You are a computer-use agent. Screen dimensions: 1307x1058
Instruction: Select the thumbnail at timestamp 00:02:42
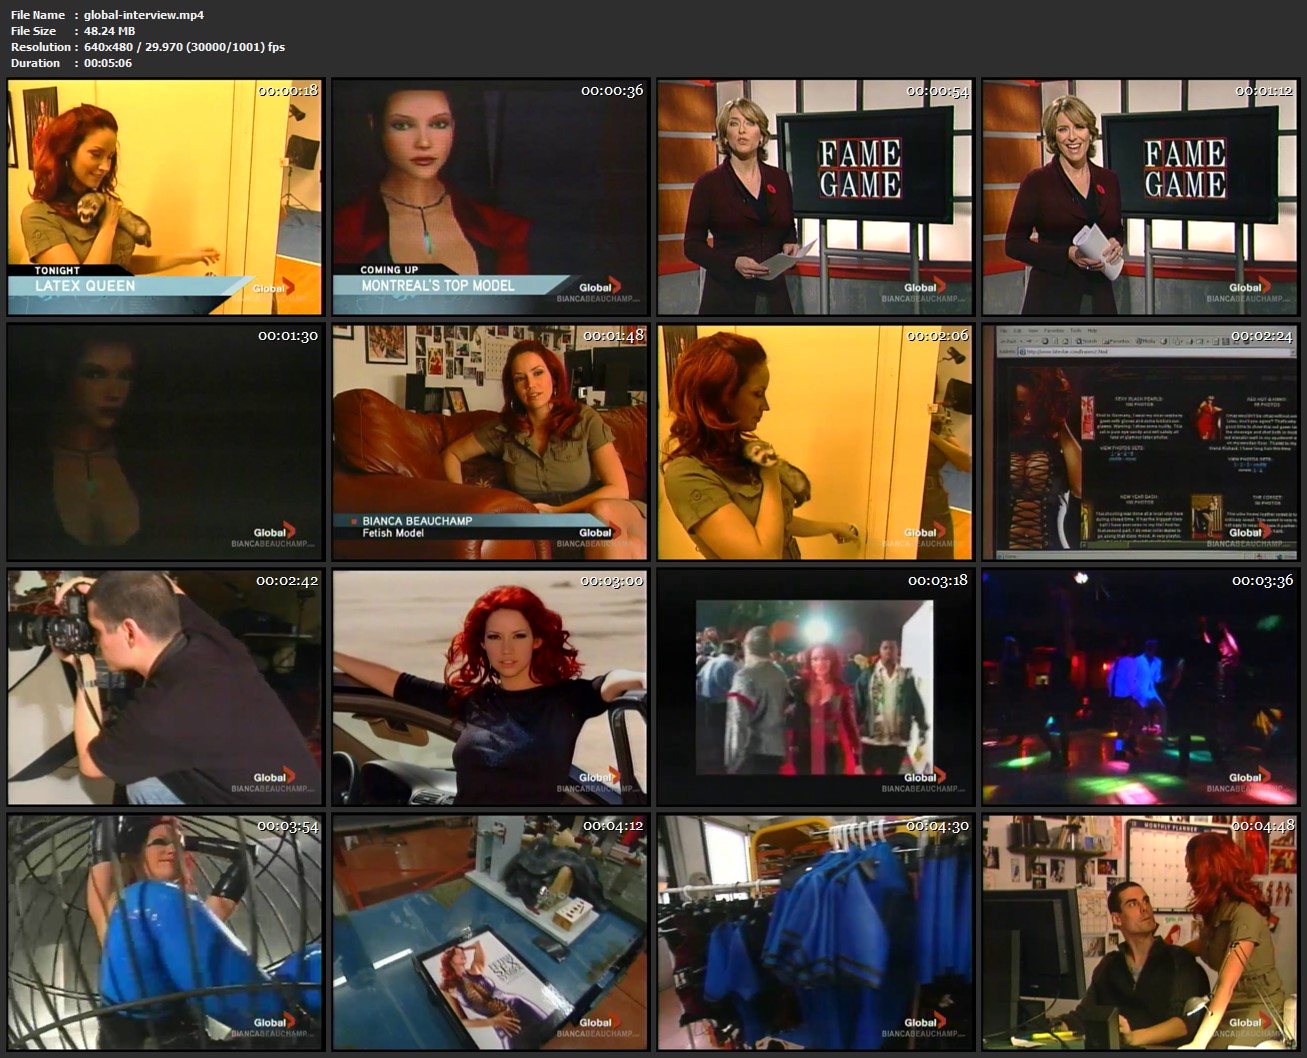coord(165,687)
